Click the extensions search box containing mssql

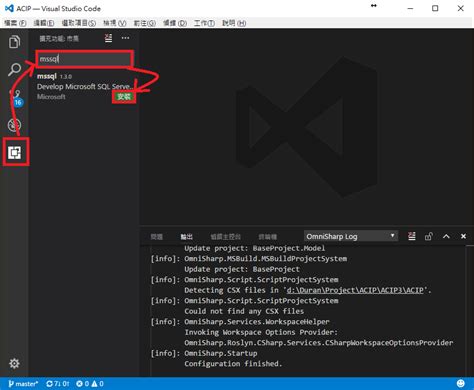click(84, 59)
